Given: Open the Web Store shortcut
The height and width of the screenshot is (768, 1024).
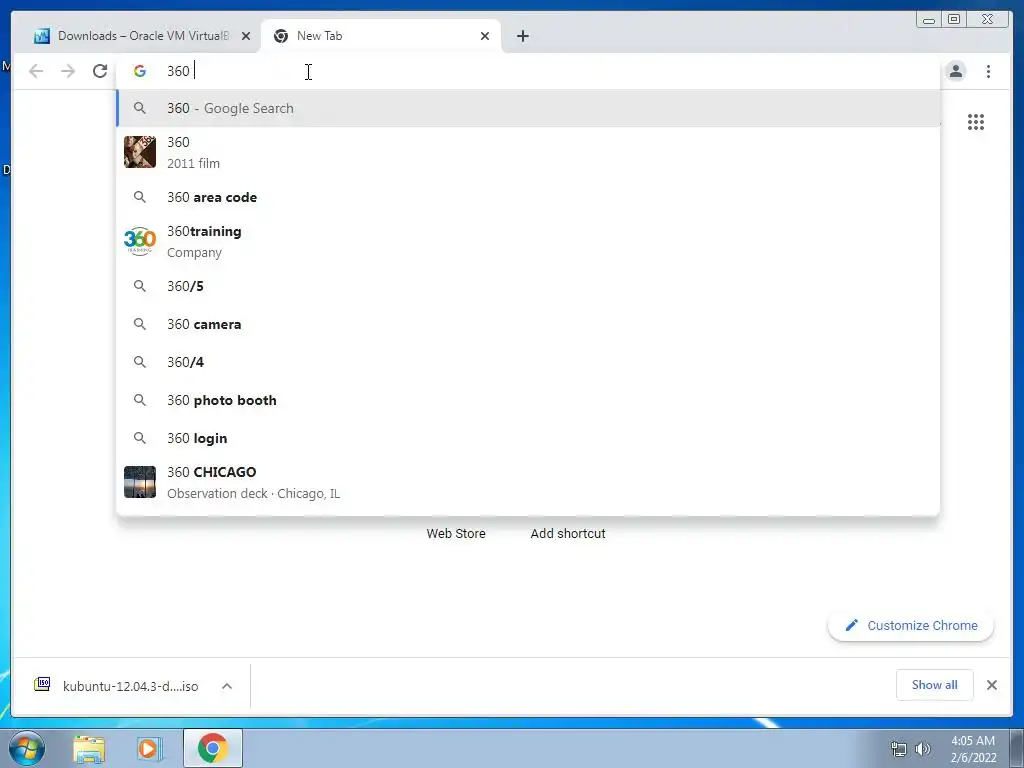Looking at the screenshot, I should 456,534.
